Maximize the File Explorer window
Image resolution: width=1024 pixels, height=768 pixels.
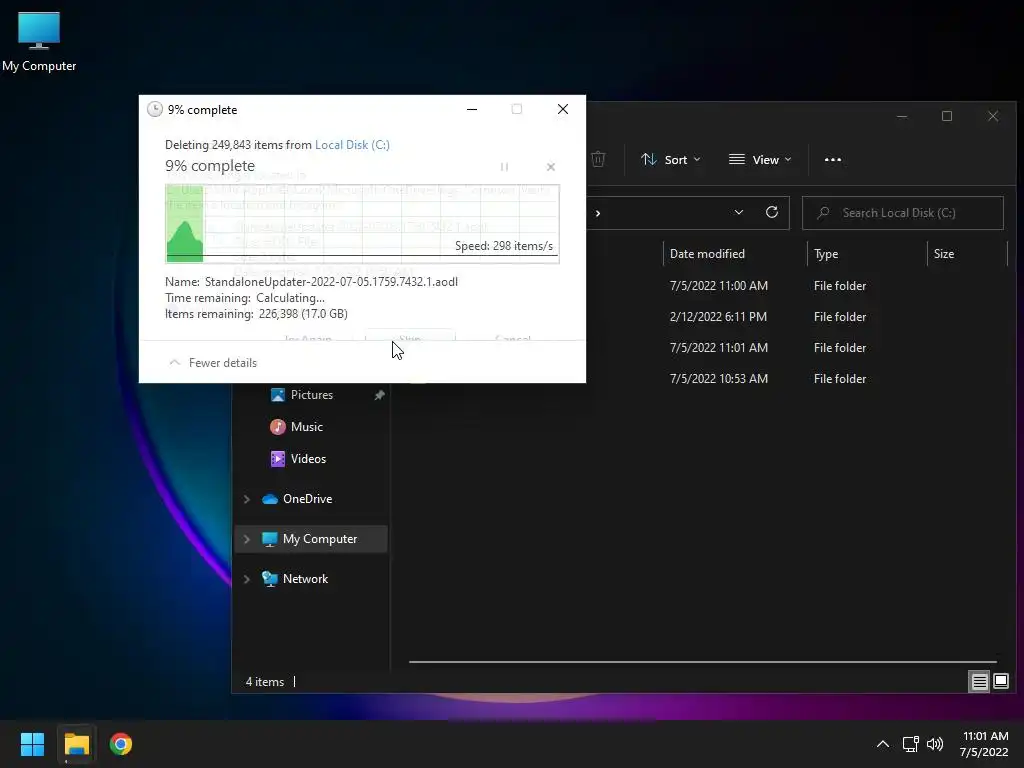coord(947,116)
